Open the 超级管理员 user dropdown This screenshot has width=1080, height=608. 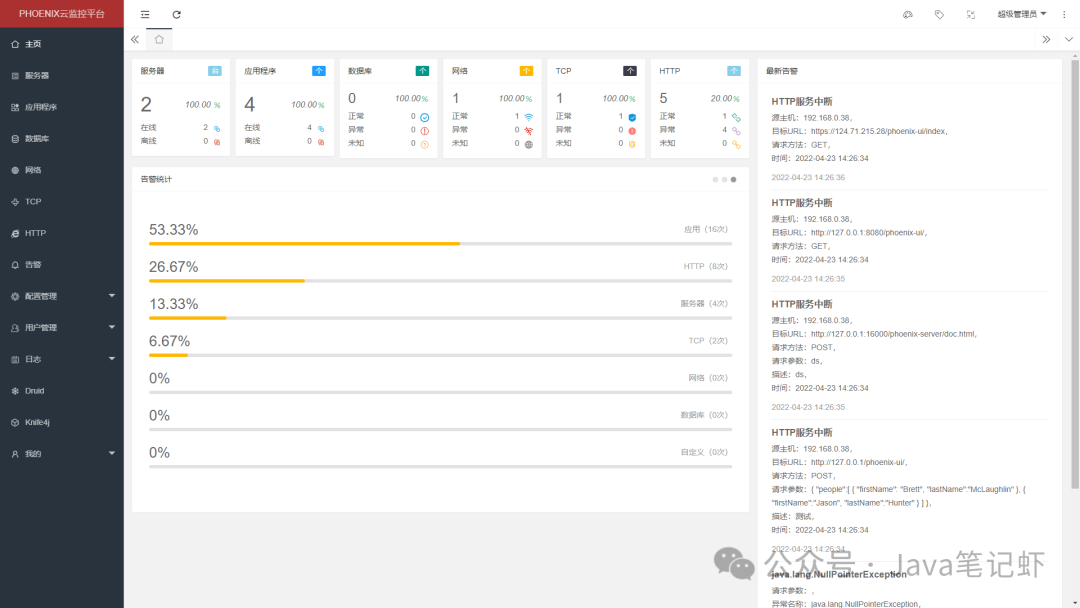[x=1021, y=14]
